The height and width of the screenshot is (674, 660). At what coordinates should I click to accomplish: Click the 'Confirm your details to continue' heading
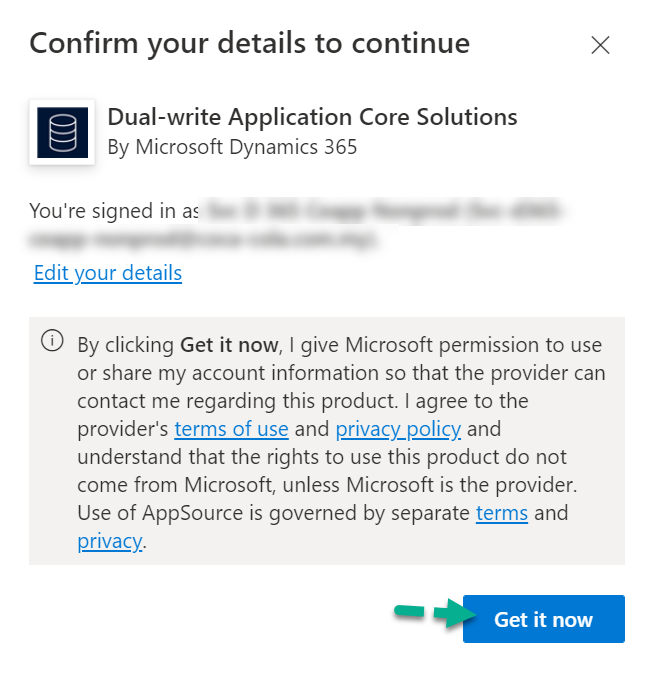tap(249, 44)
